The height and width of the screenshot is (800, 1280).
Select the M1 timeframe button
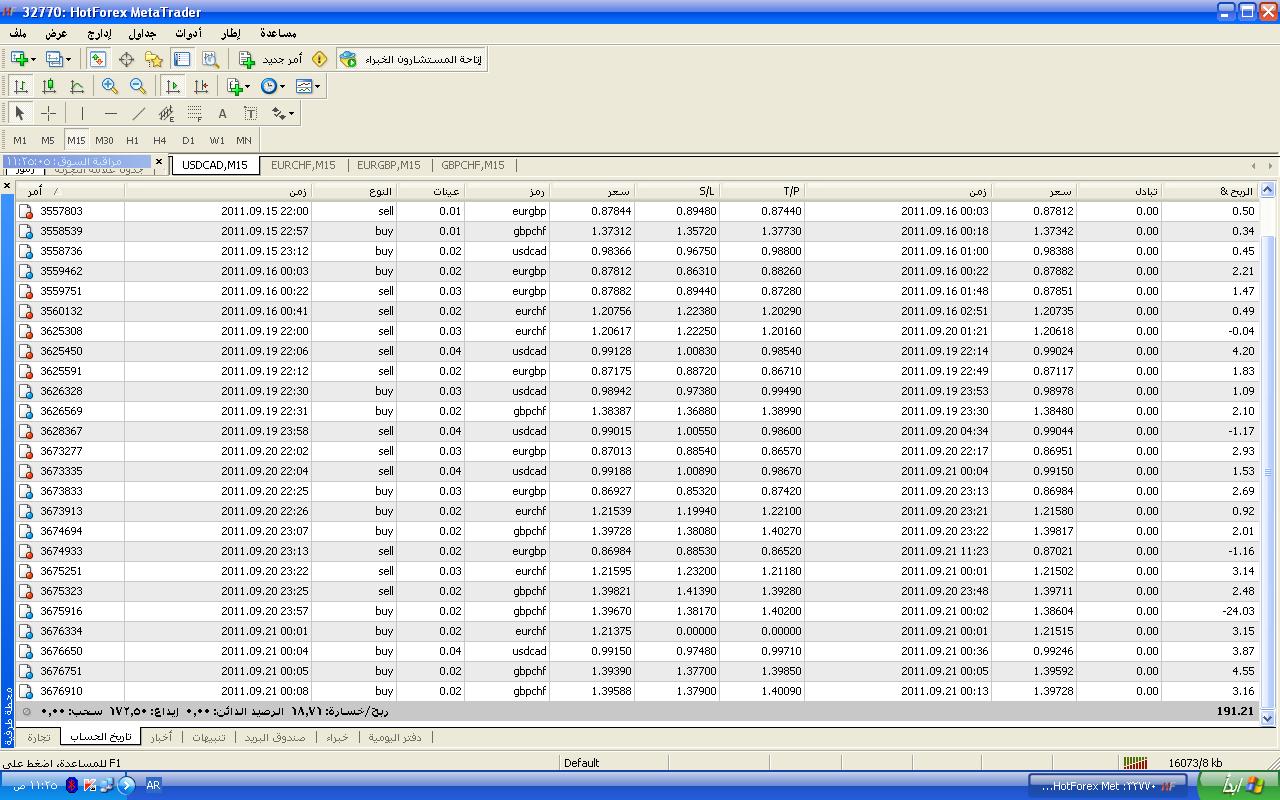tap(20, 140)
